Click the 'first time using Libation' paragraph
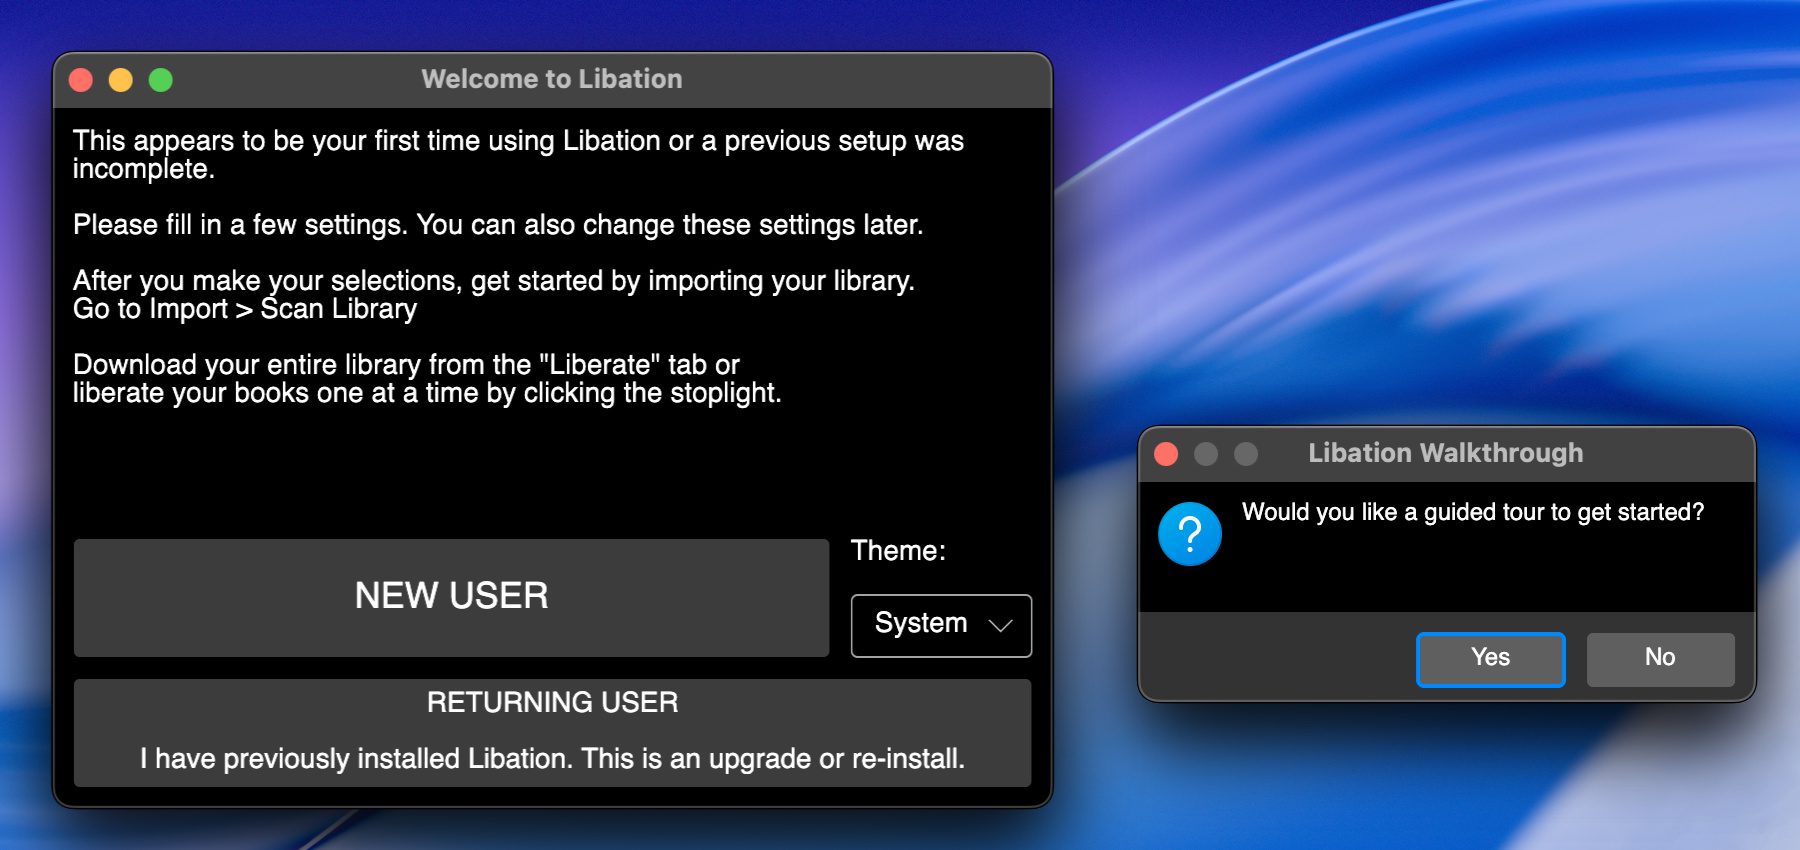 tap(517, 154)
